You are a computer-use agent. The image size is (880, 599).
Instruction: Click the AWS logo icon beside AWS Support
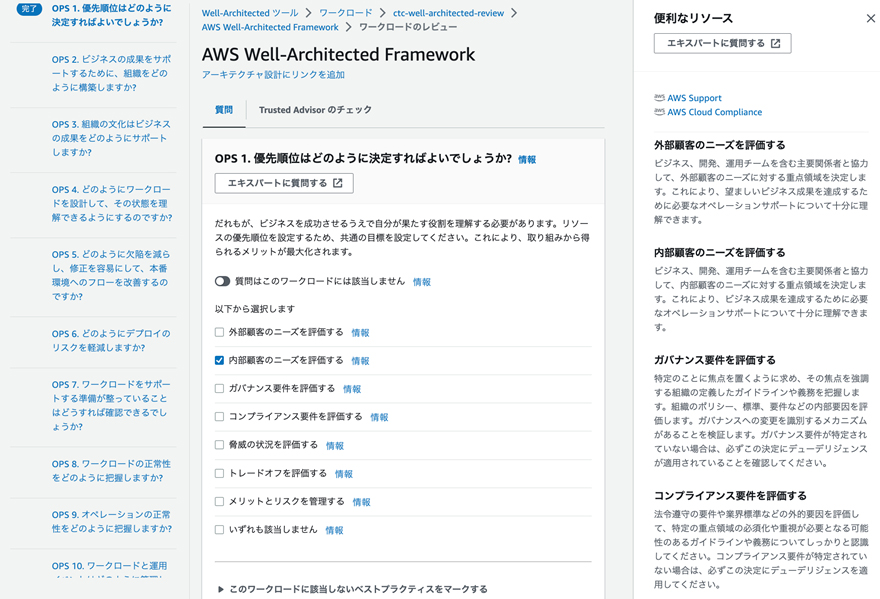[x=659, y=98]
